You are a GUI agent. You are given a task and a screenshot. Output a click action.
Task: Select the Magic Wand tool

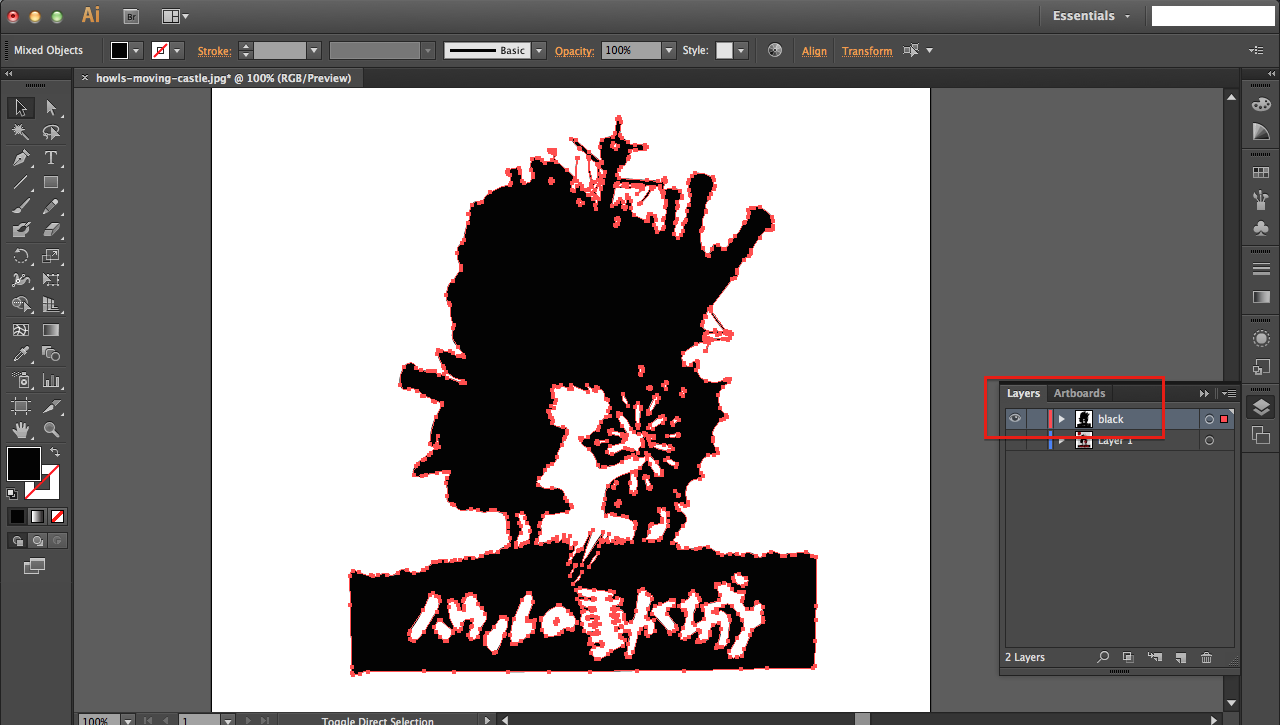coord(21,132)
